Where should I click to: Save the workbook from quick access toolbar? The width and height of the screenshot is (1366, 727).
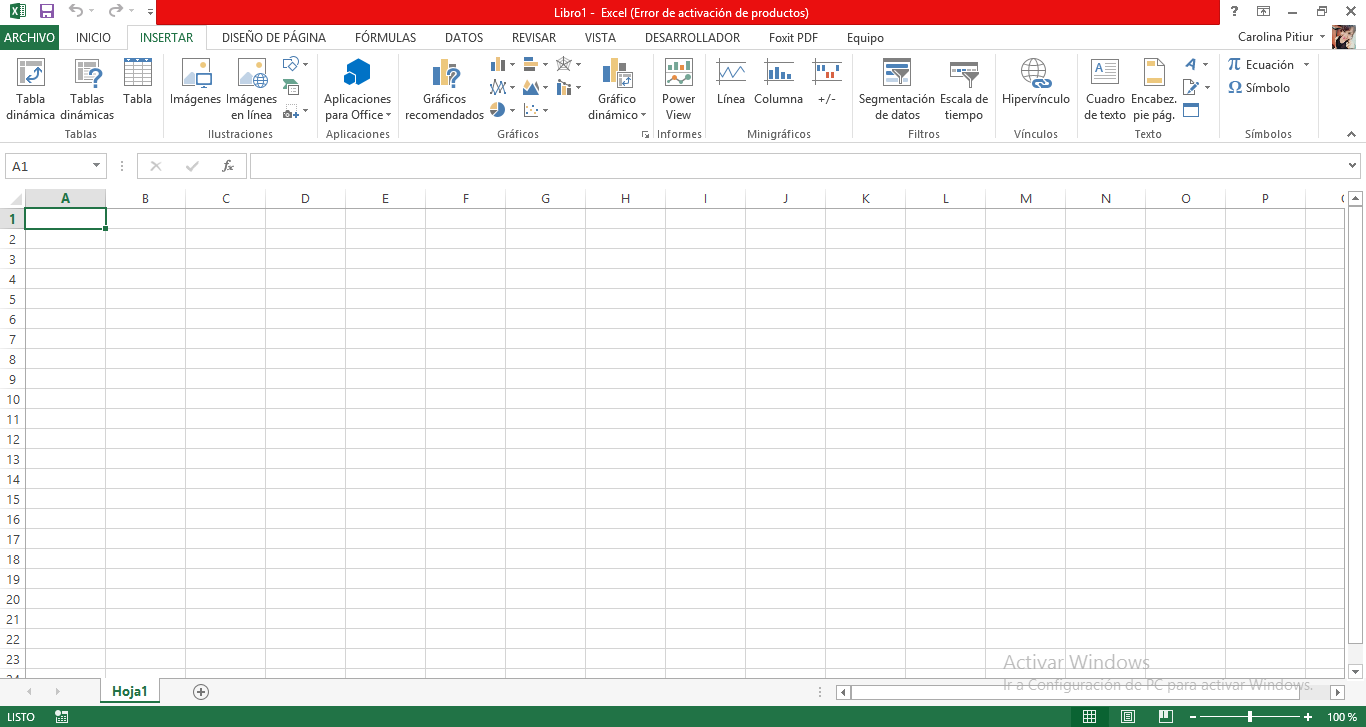pos(46,12)
